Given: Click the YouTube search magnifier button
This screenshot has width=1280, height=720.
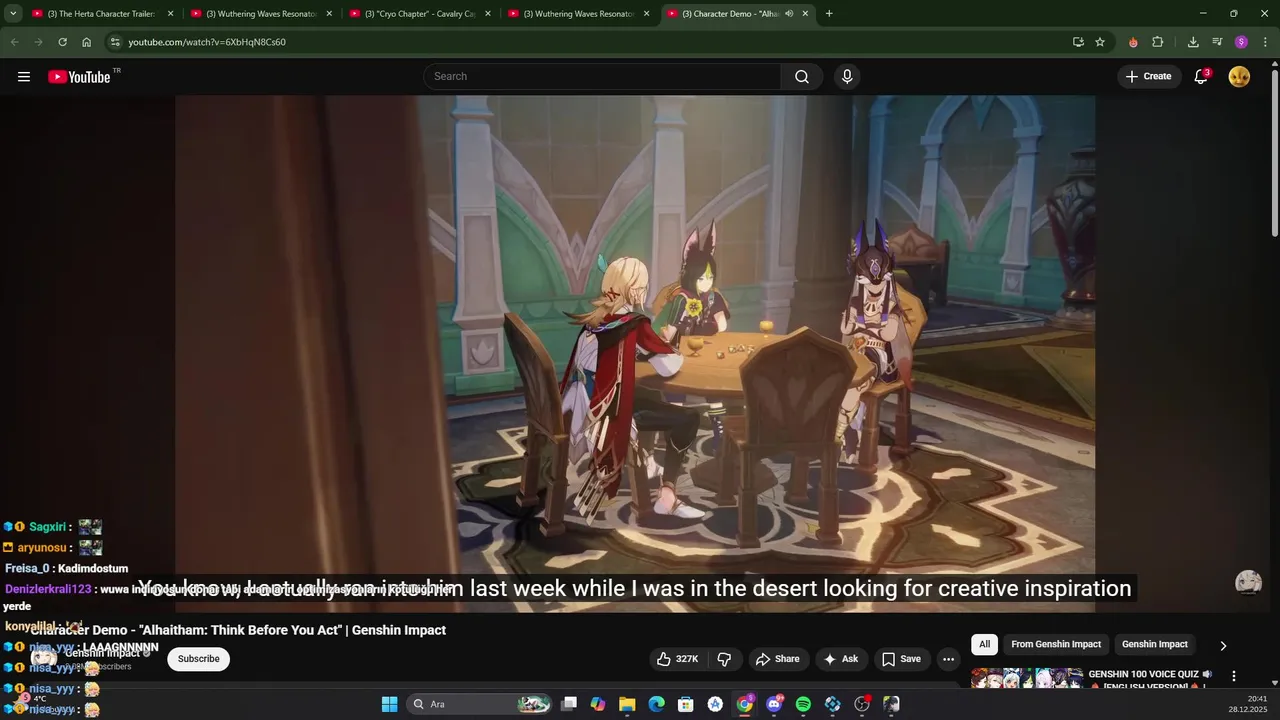Looking at the screenshot, I should pyautogui.click(x=802, y=77).
